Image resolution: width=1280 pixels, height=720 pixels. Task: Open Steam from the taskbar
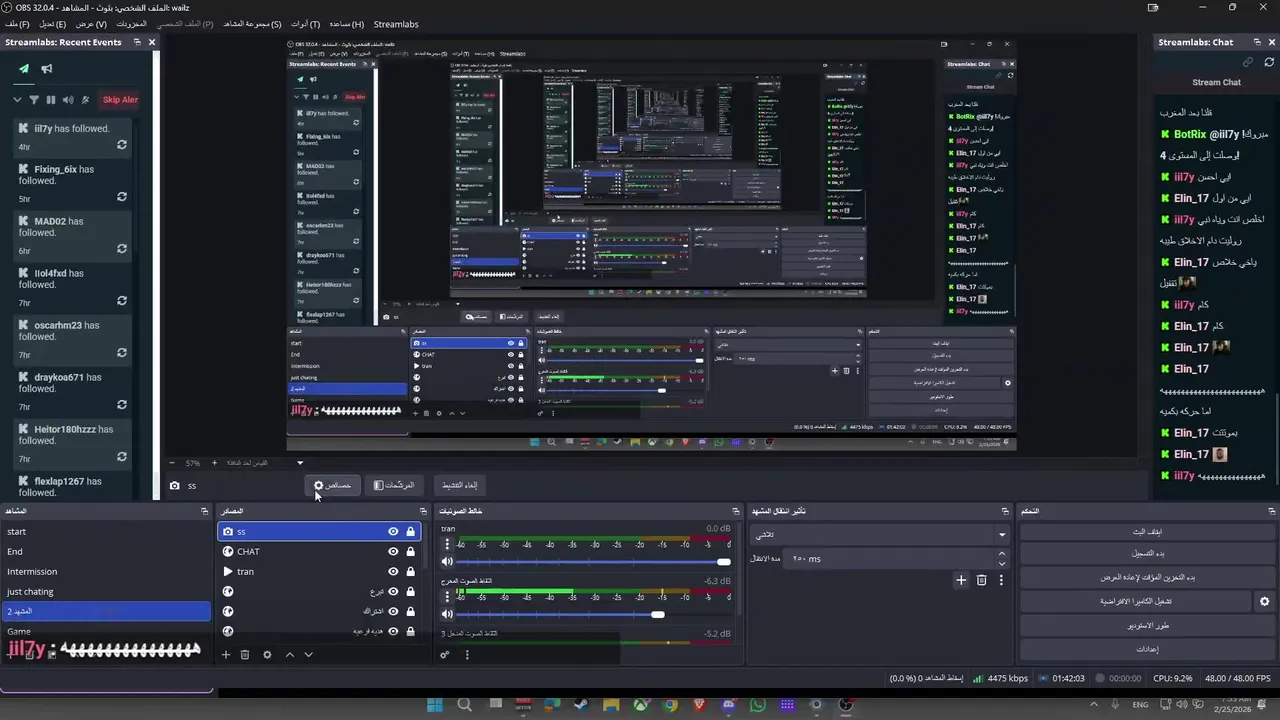pyautogui.click(x=582, y=705)
